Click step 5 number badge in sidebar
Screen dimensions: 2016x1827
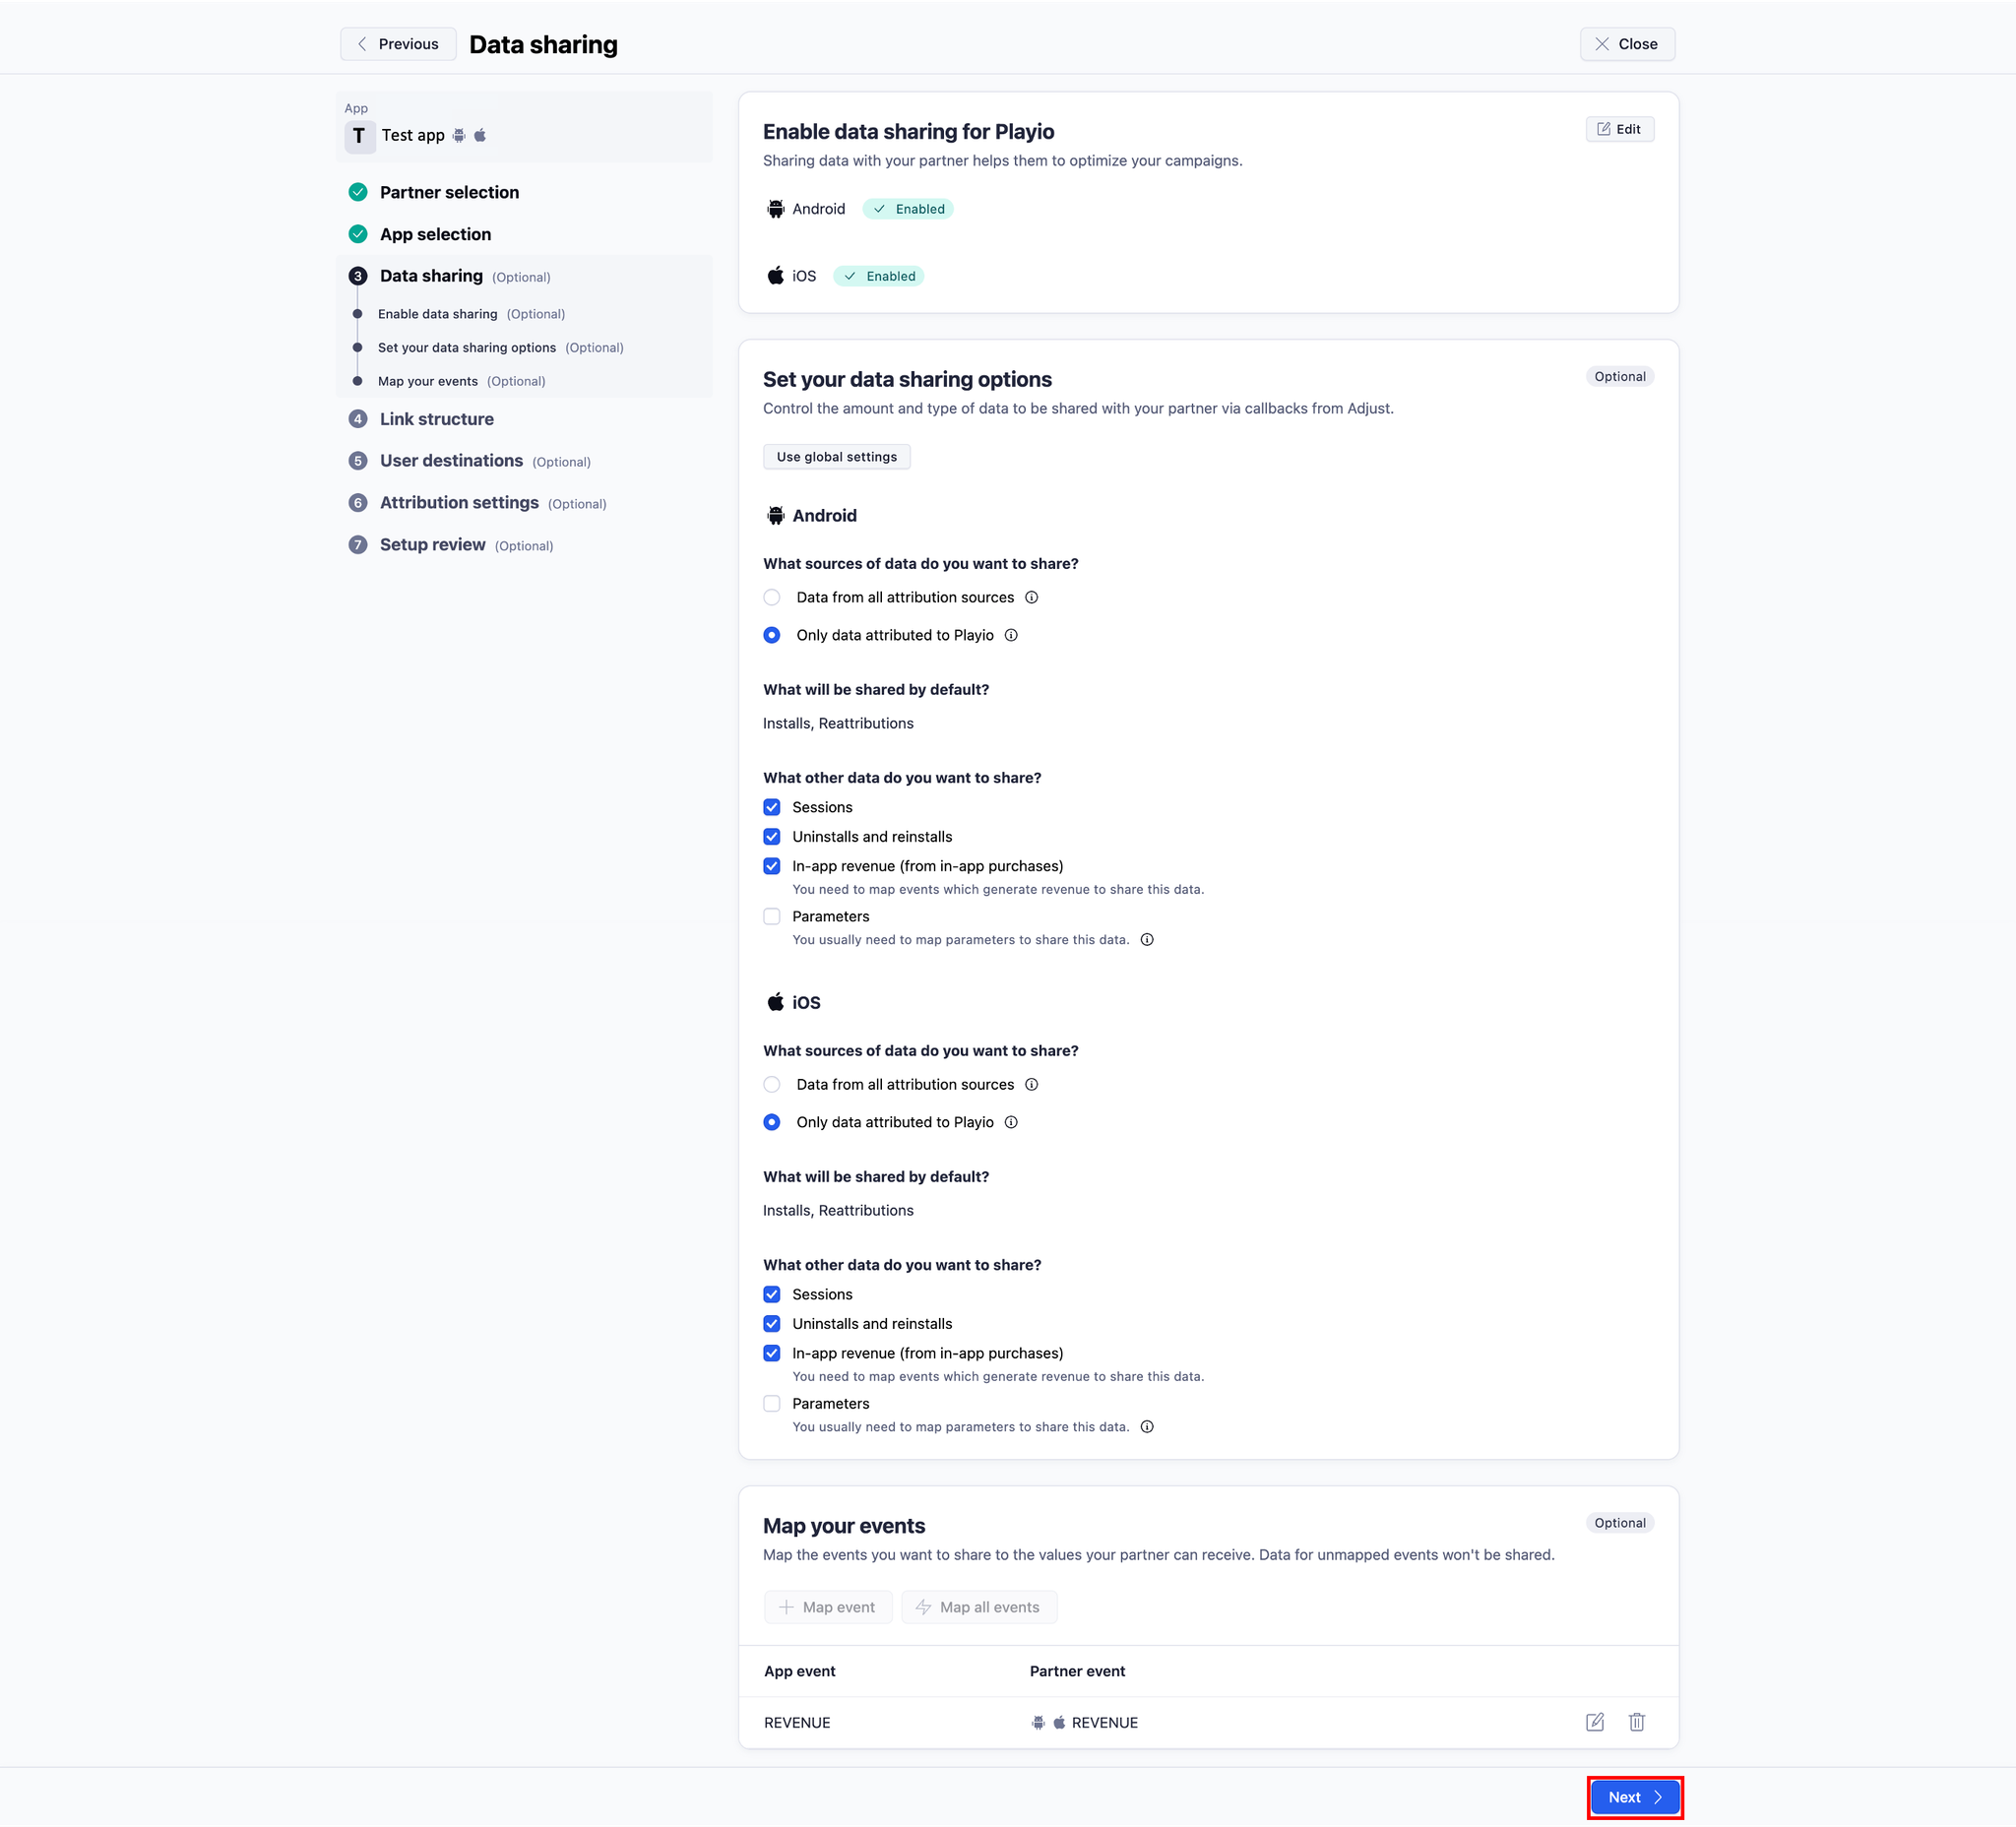[358, 461]
